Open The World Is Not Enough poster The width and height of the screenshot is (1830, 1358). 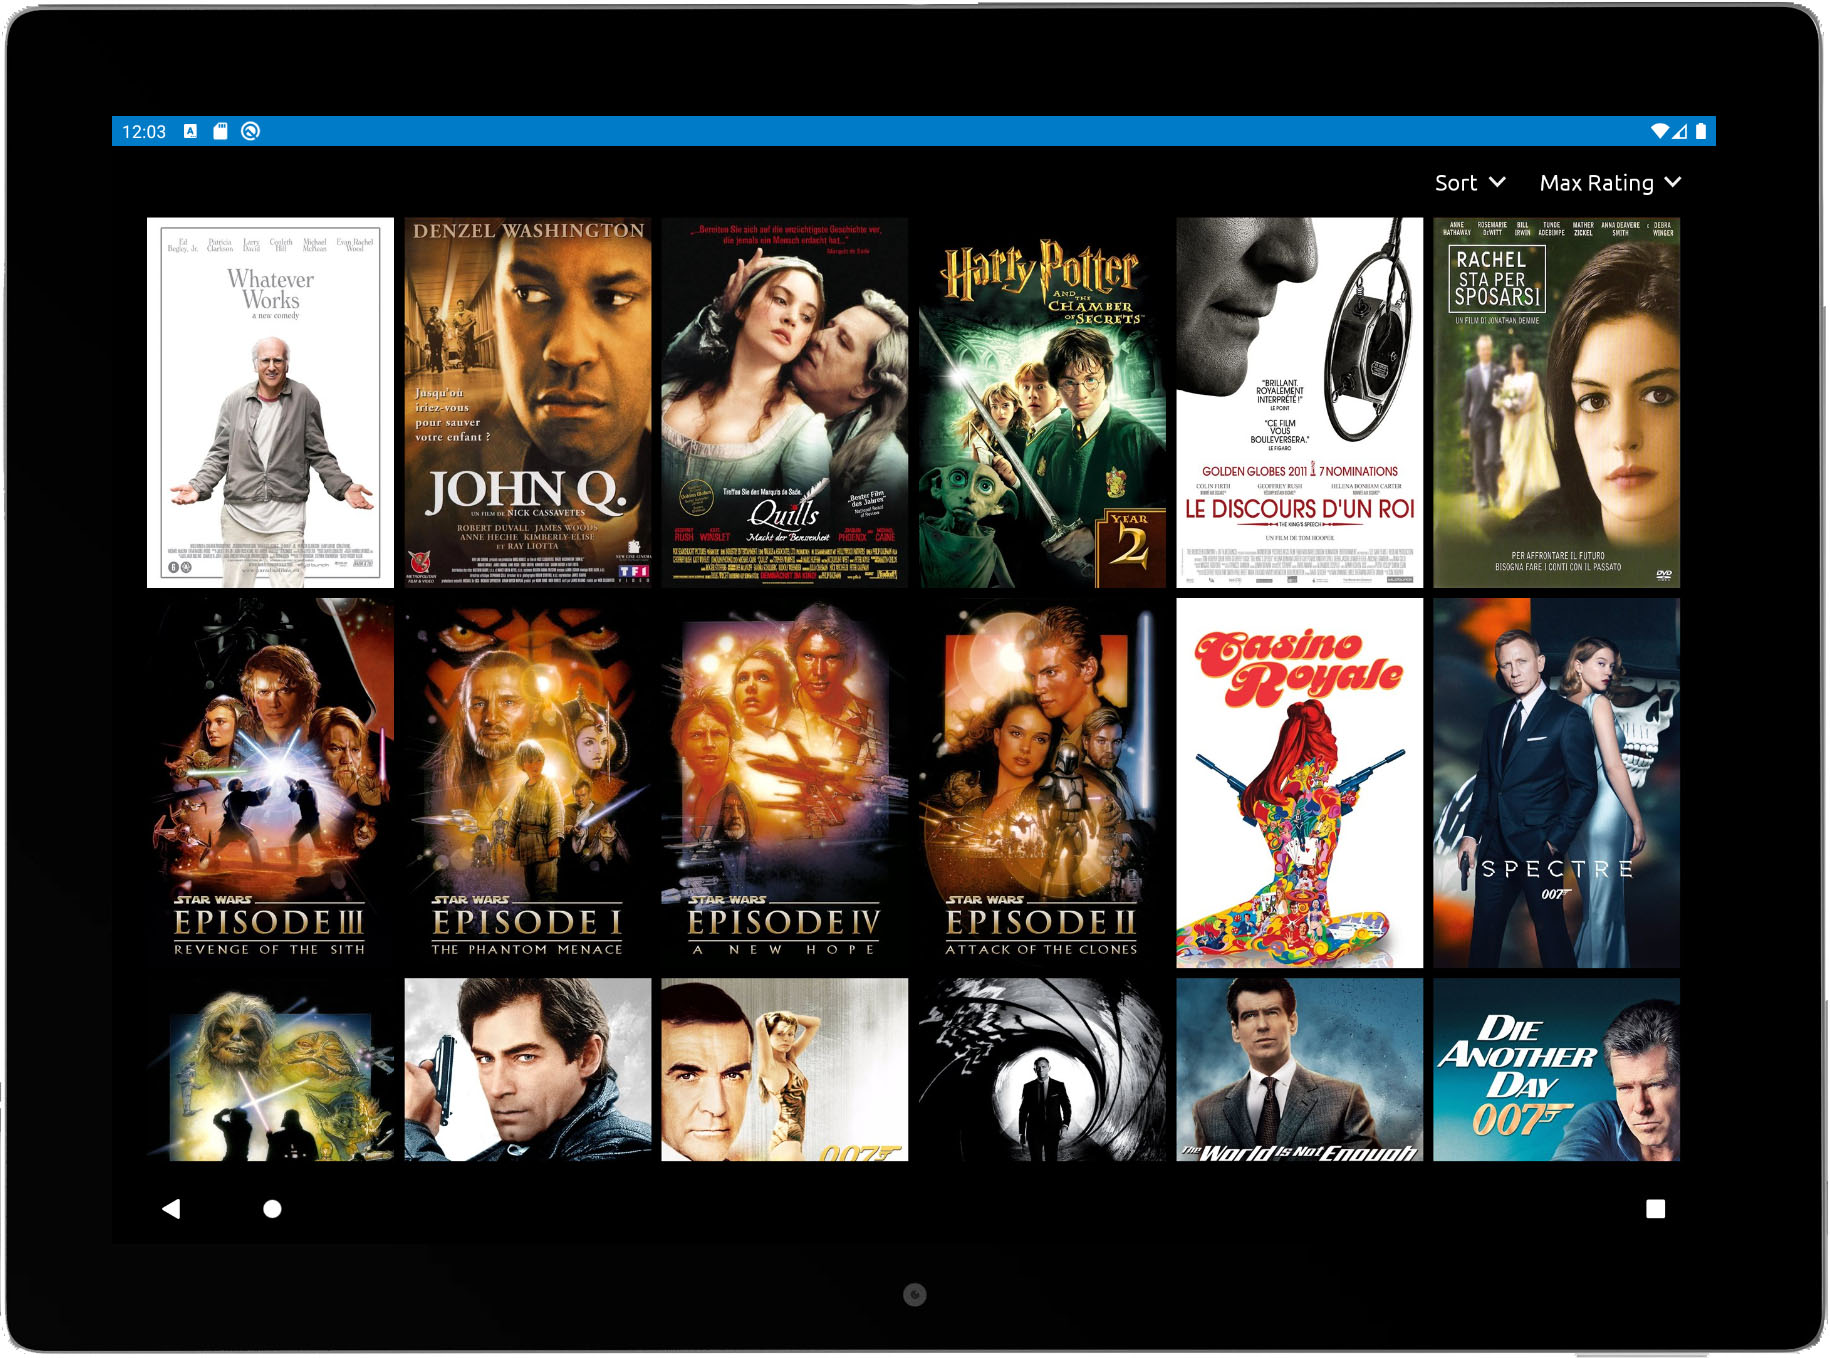click(x=1300, y=1070)
